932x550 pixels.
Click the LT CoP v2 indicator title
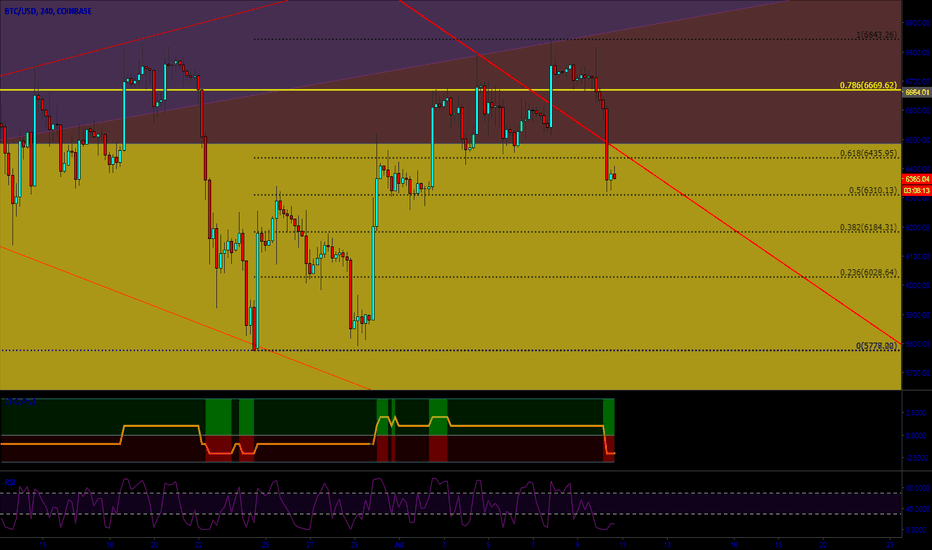[x=20, y=402]
